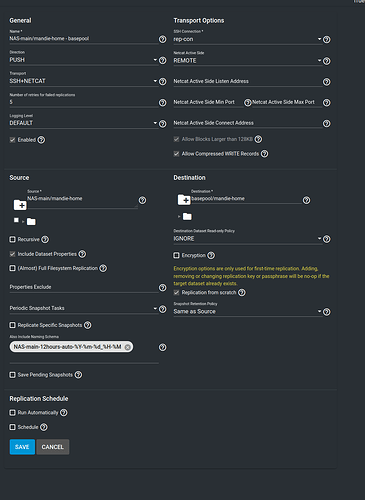Viewport: 365px width, 500px height.
Task: Uncheck Allow Compressed WRITE Records
Action: tap(176, 154)
